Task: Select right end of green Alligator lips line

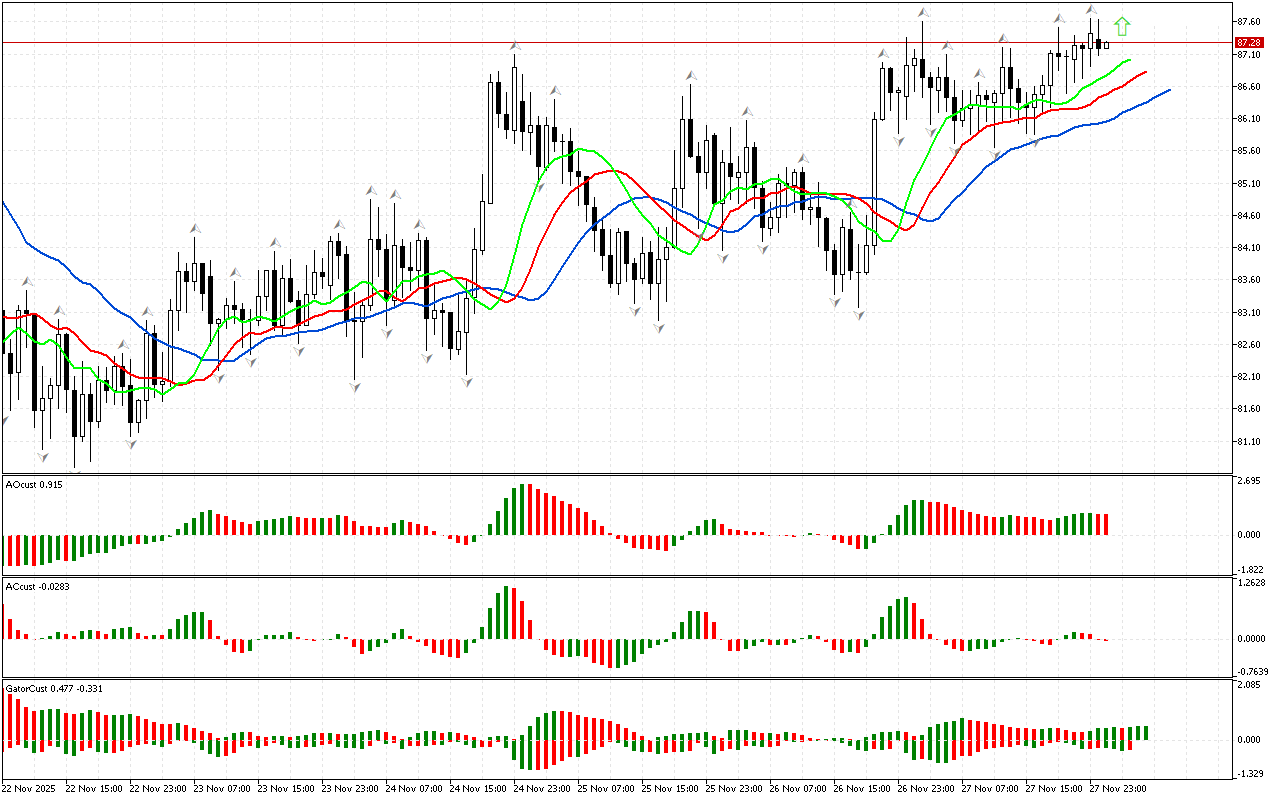Action: pyautogui.click(x=1129, y=61)
